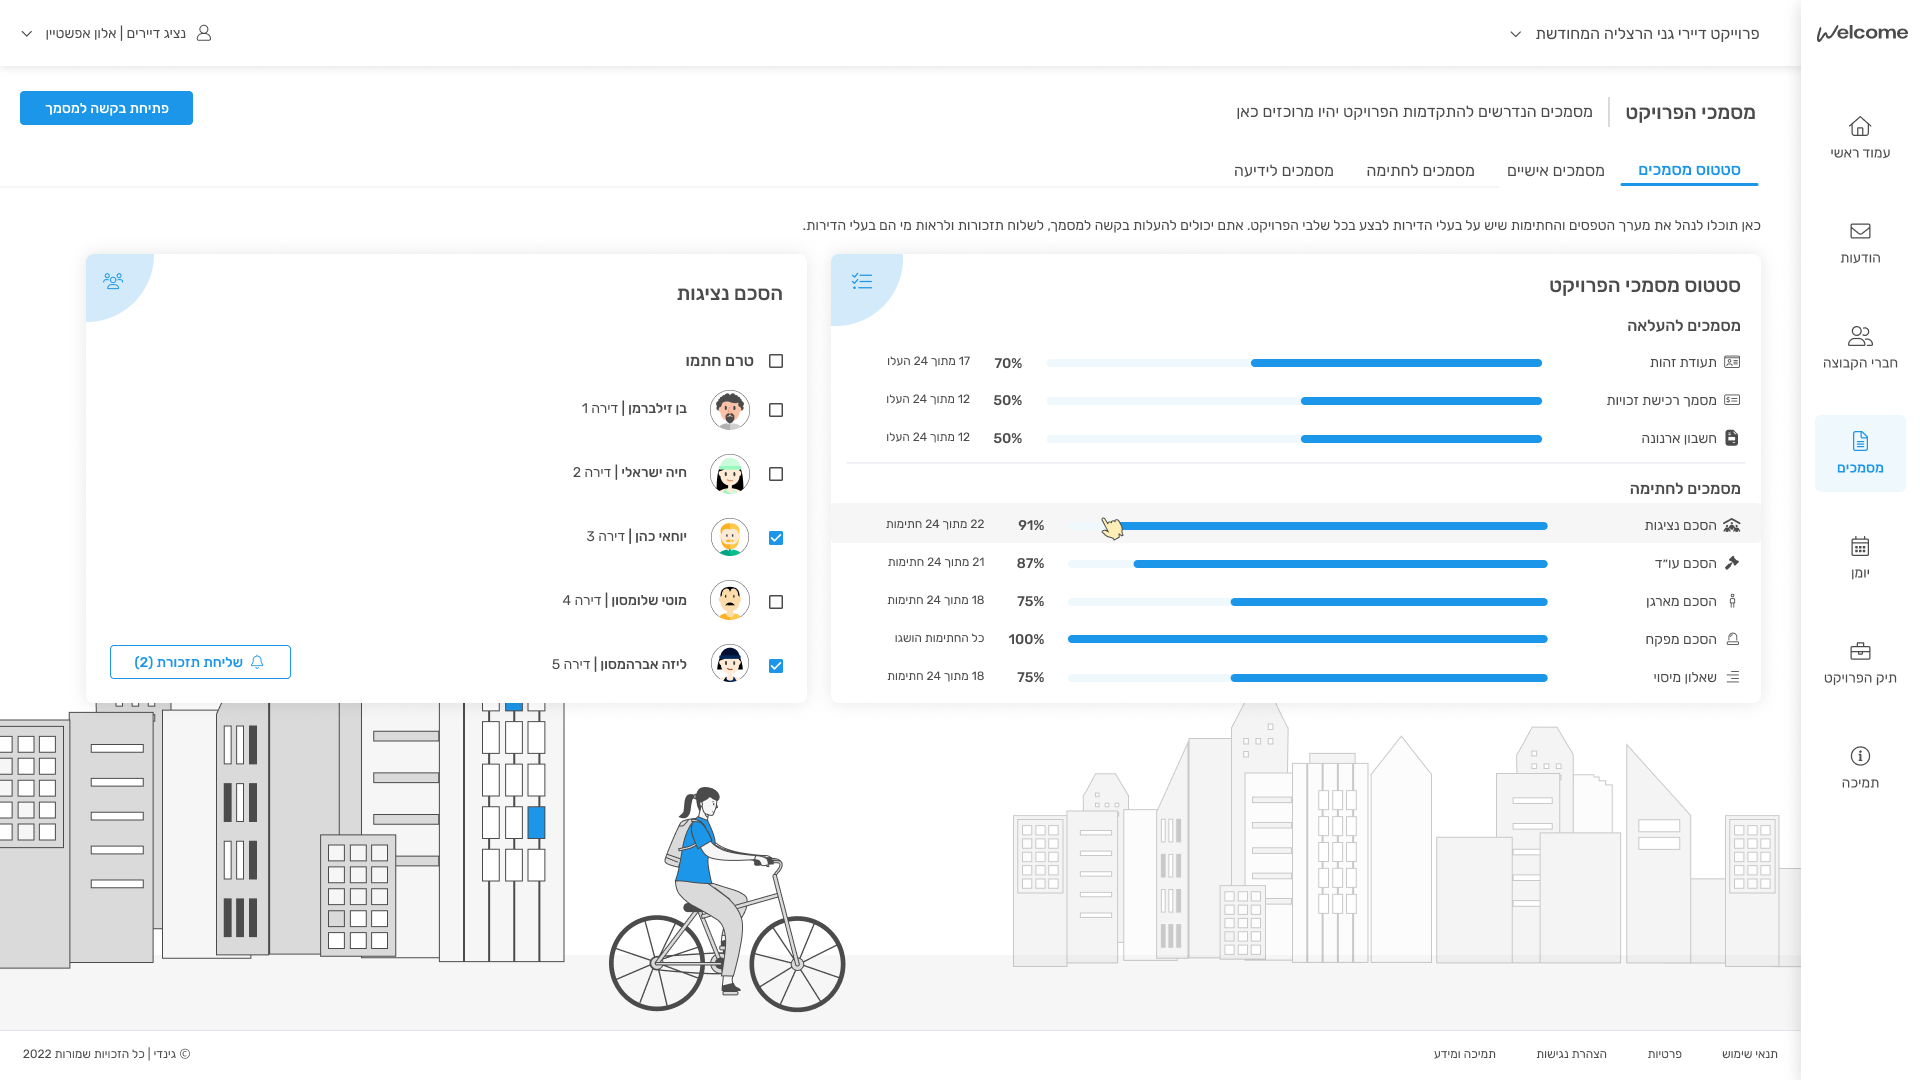Click the Welcome logo
This screenshot has width=1920, height=1080.
tap(1862, 33)
